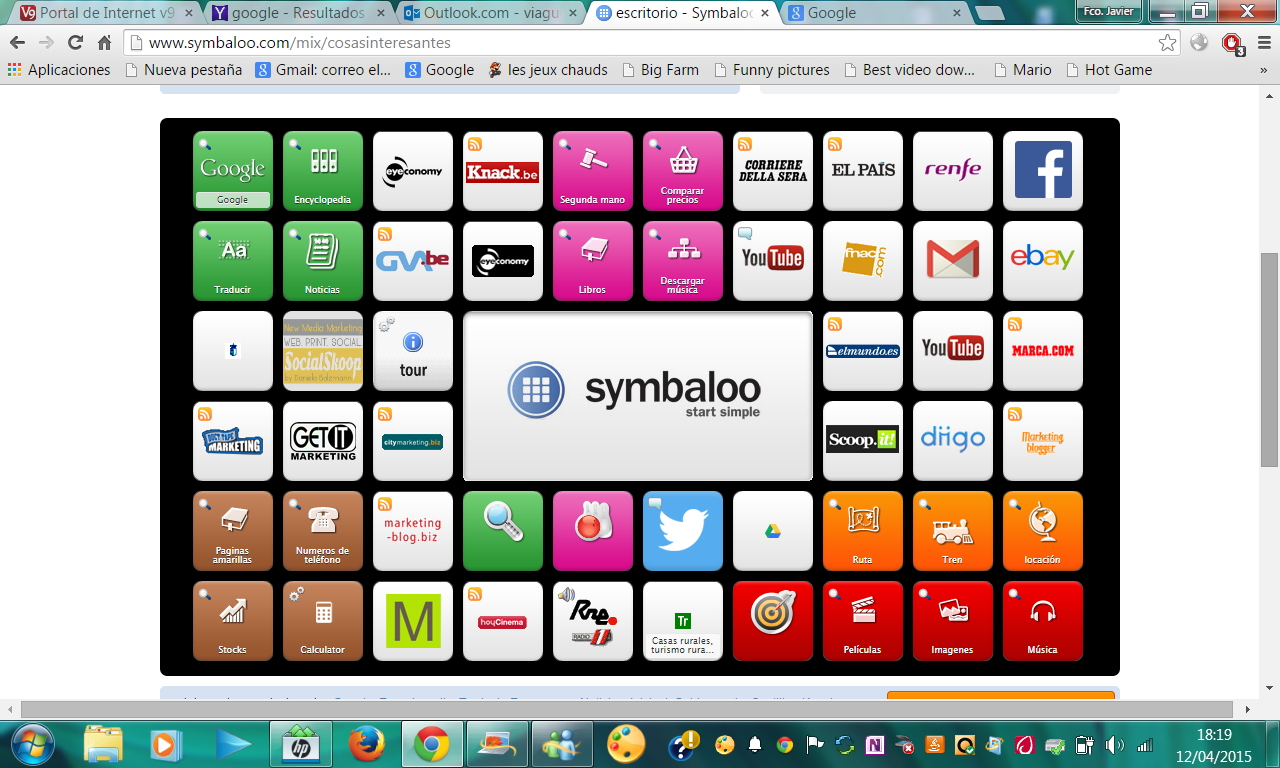
Task: Open the Música headphones tile
Action: pyautogui.click(x=1042, y=621)
